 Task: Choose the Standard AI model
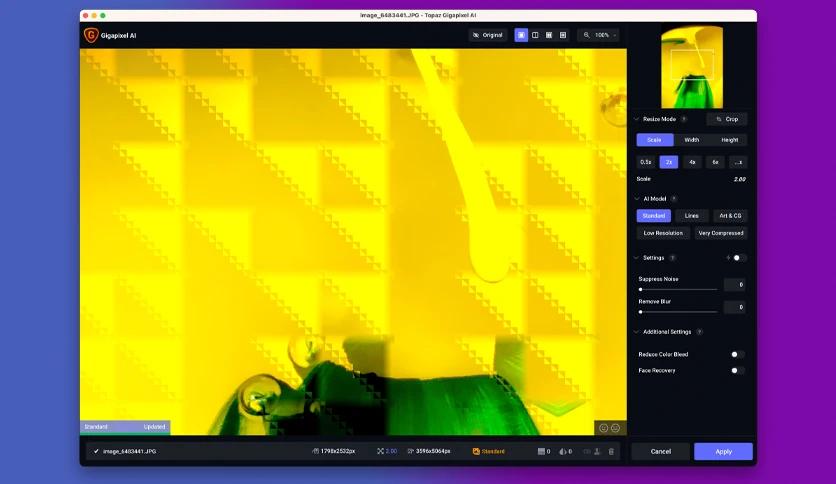pyautogui.click(x=654, y=216)
